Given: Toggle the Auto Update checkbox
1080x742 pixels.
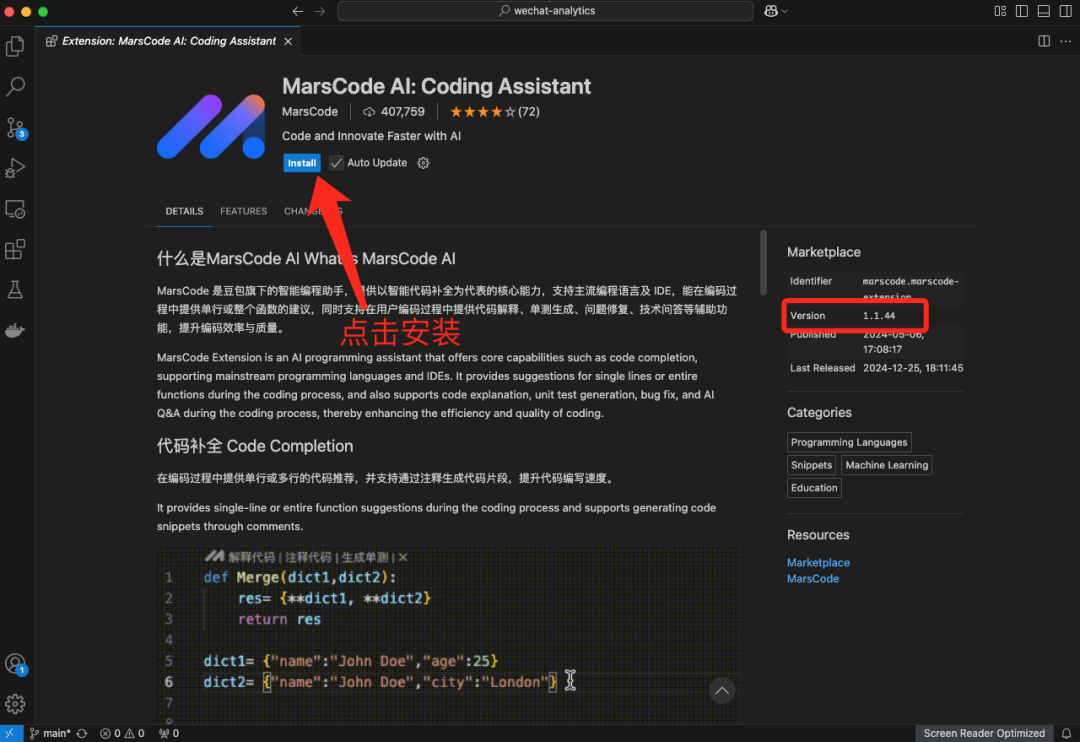Looking at the screenshot, I should (336, 163).
